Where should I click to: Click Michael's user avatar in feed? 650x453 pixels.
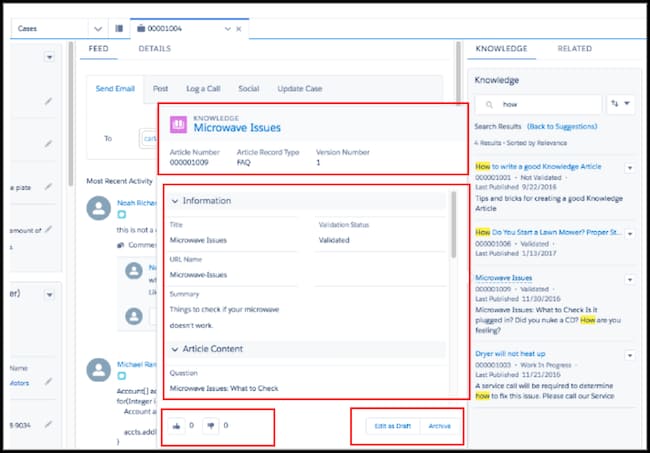[98, 369]
